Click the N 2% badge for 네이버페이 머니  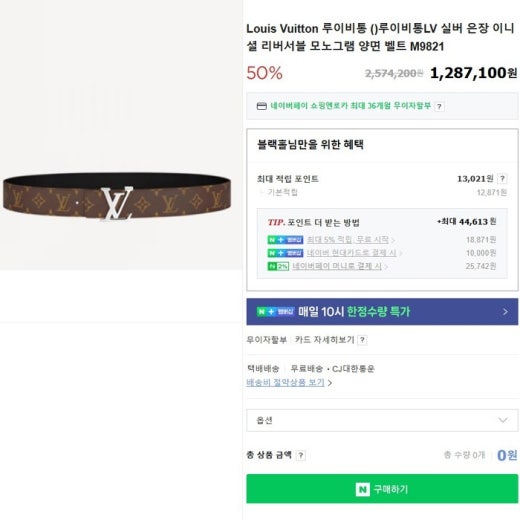click(278, 266)
